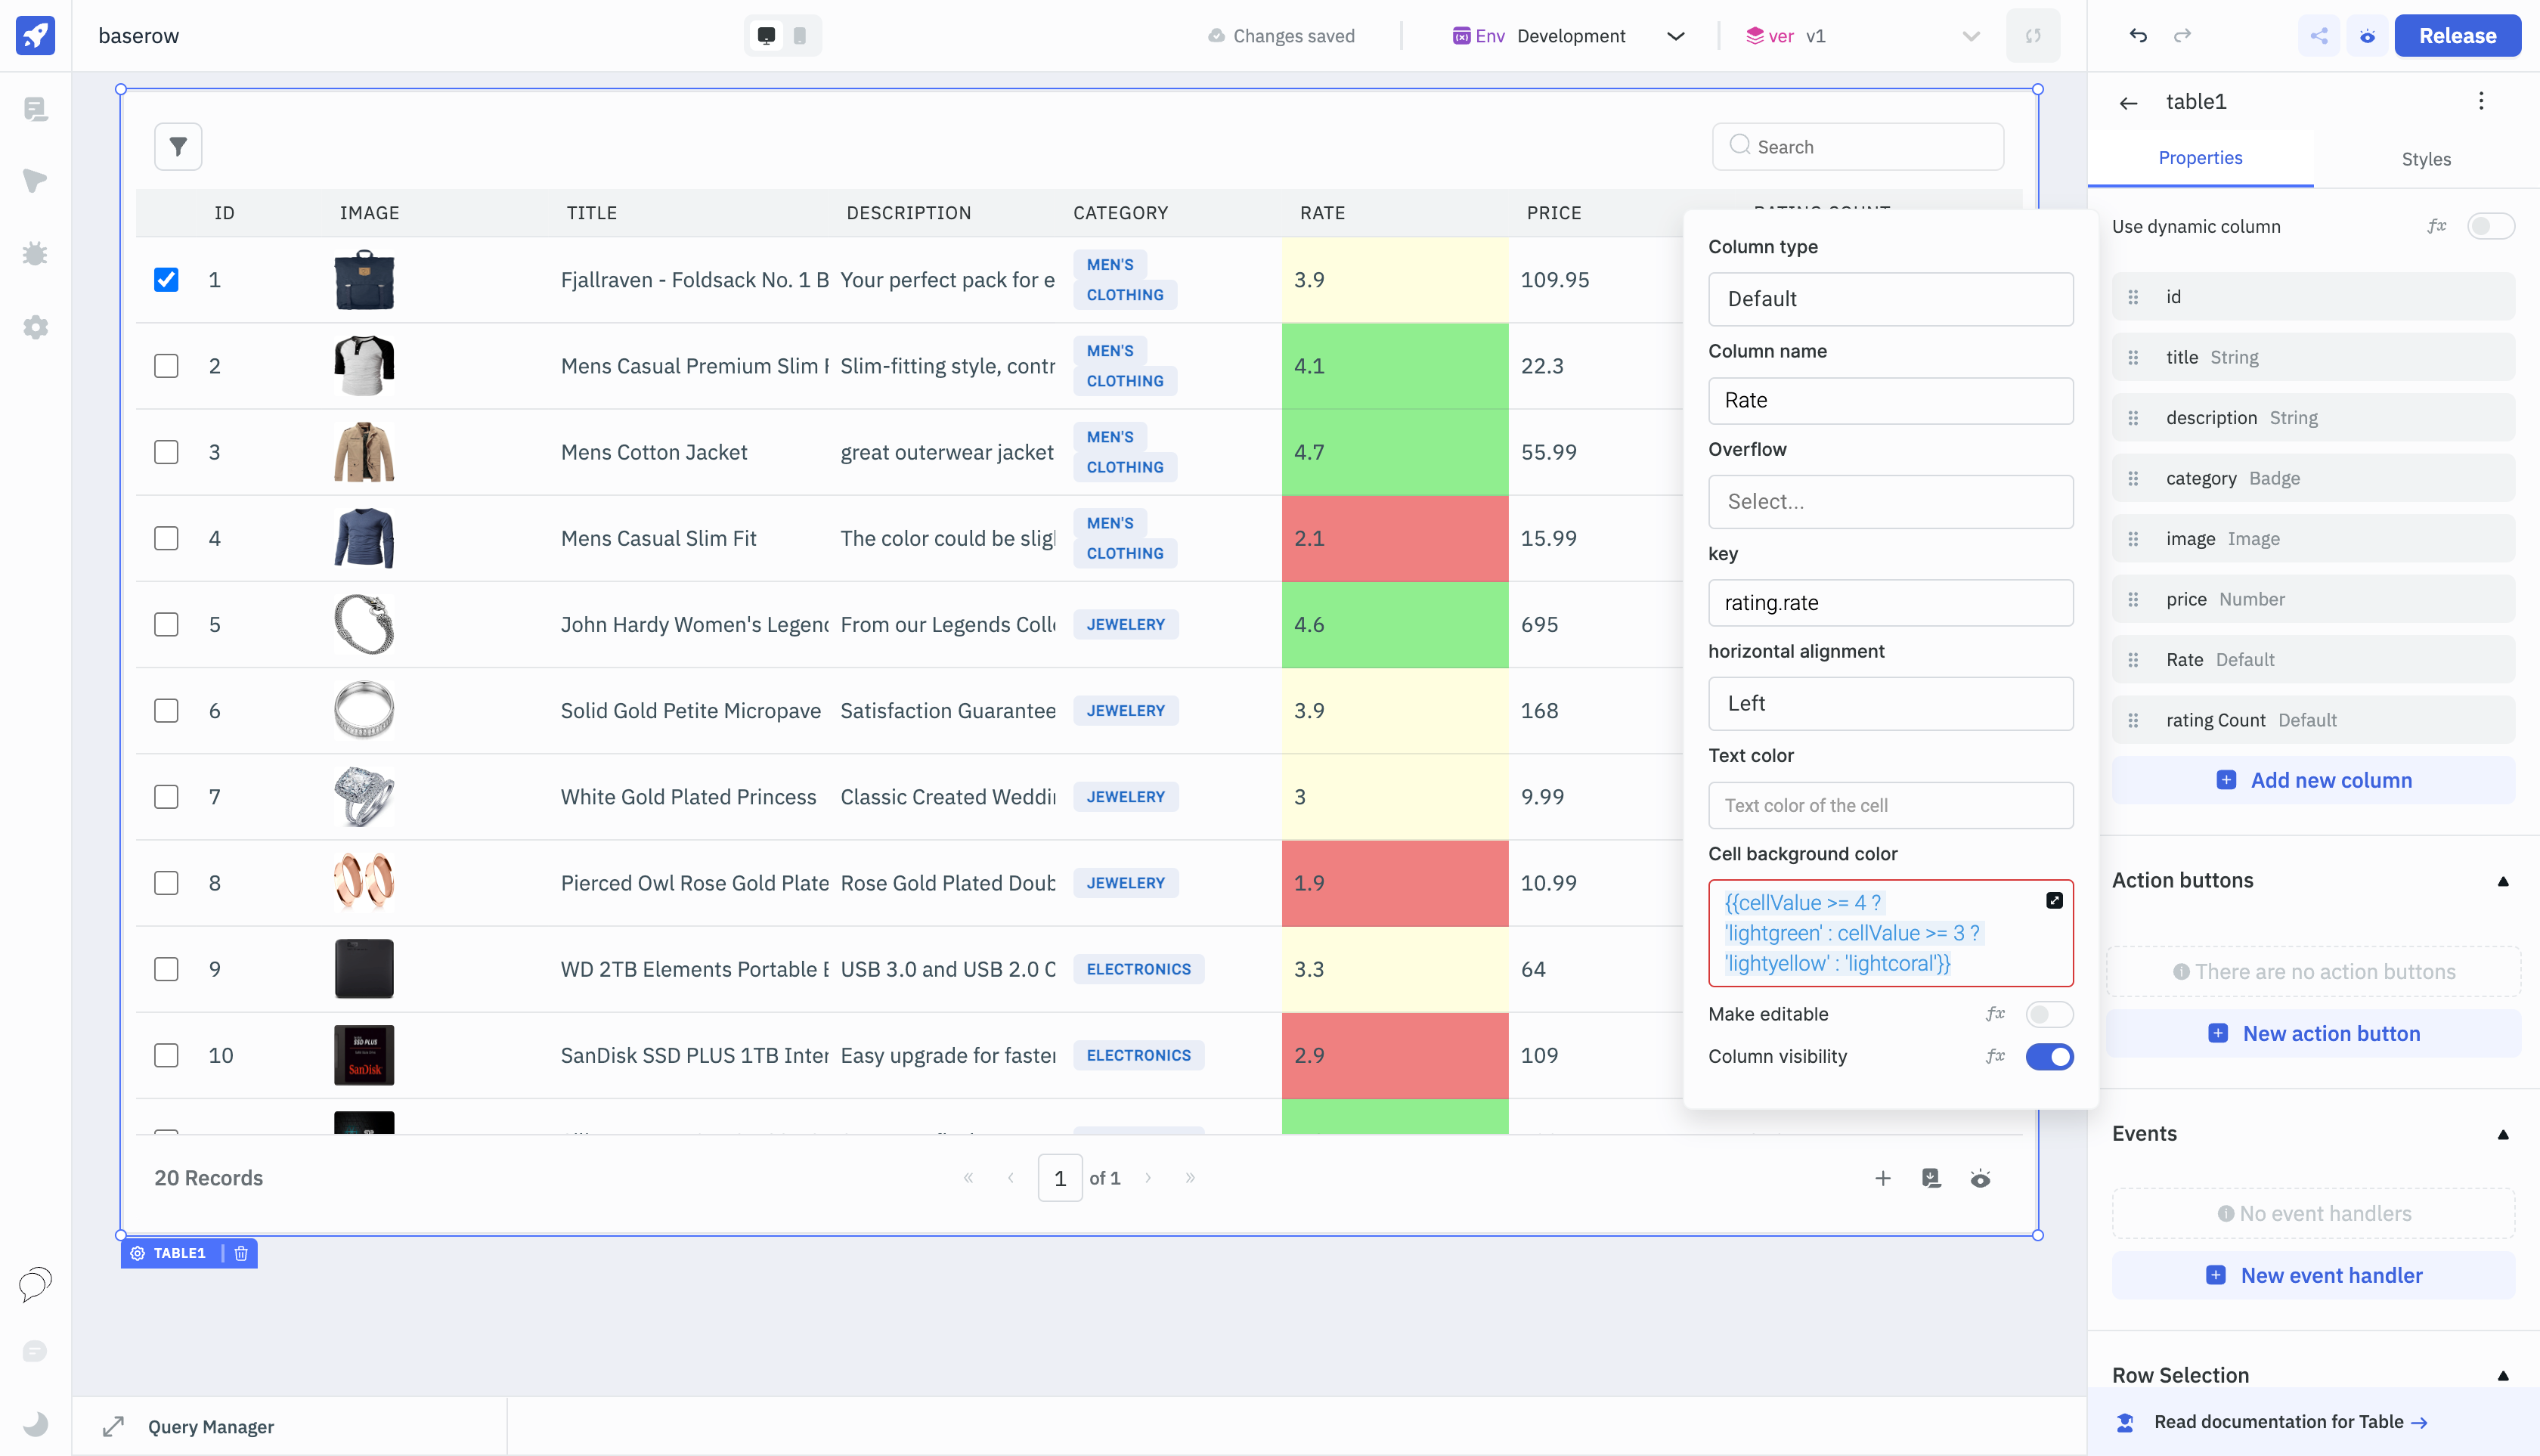The height and width of the screenshot is (1456, 2540).
Task: Click the add row plus icon
Action: click(1883, 1178)
